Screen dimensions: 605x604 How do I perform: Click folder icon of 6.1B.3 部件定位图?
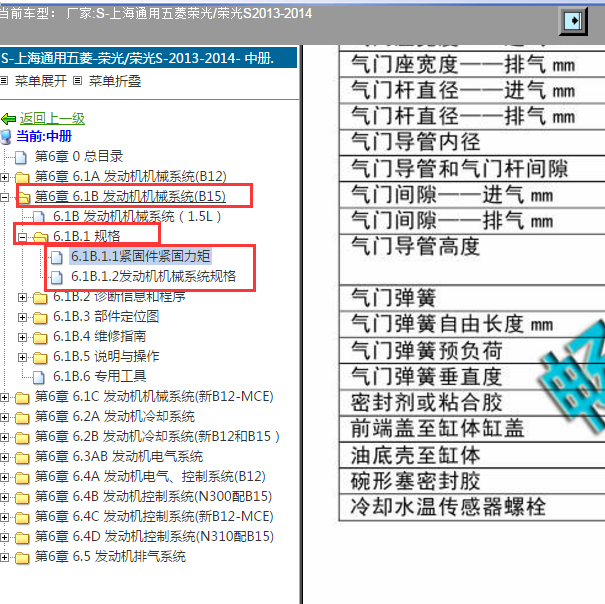pyautogui.click(x=40, y=317)
